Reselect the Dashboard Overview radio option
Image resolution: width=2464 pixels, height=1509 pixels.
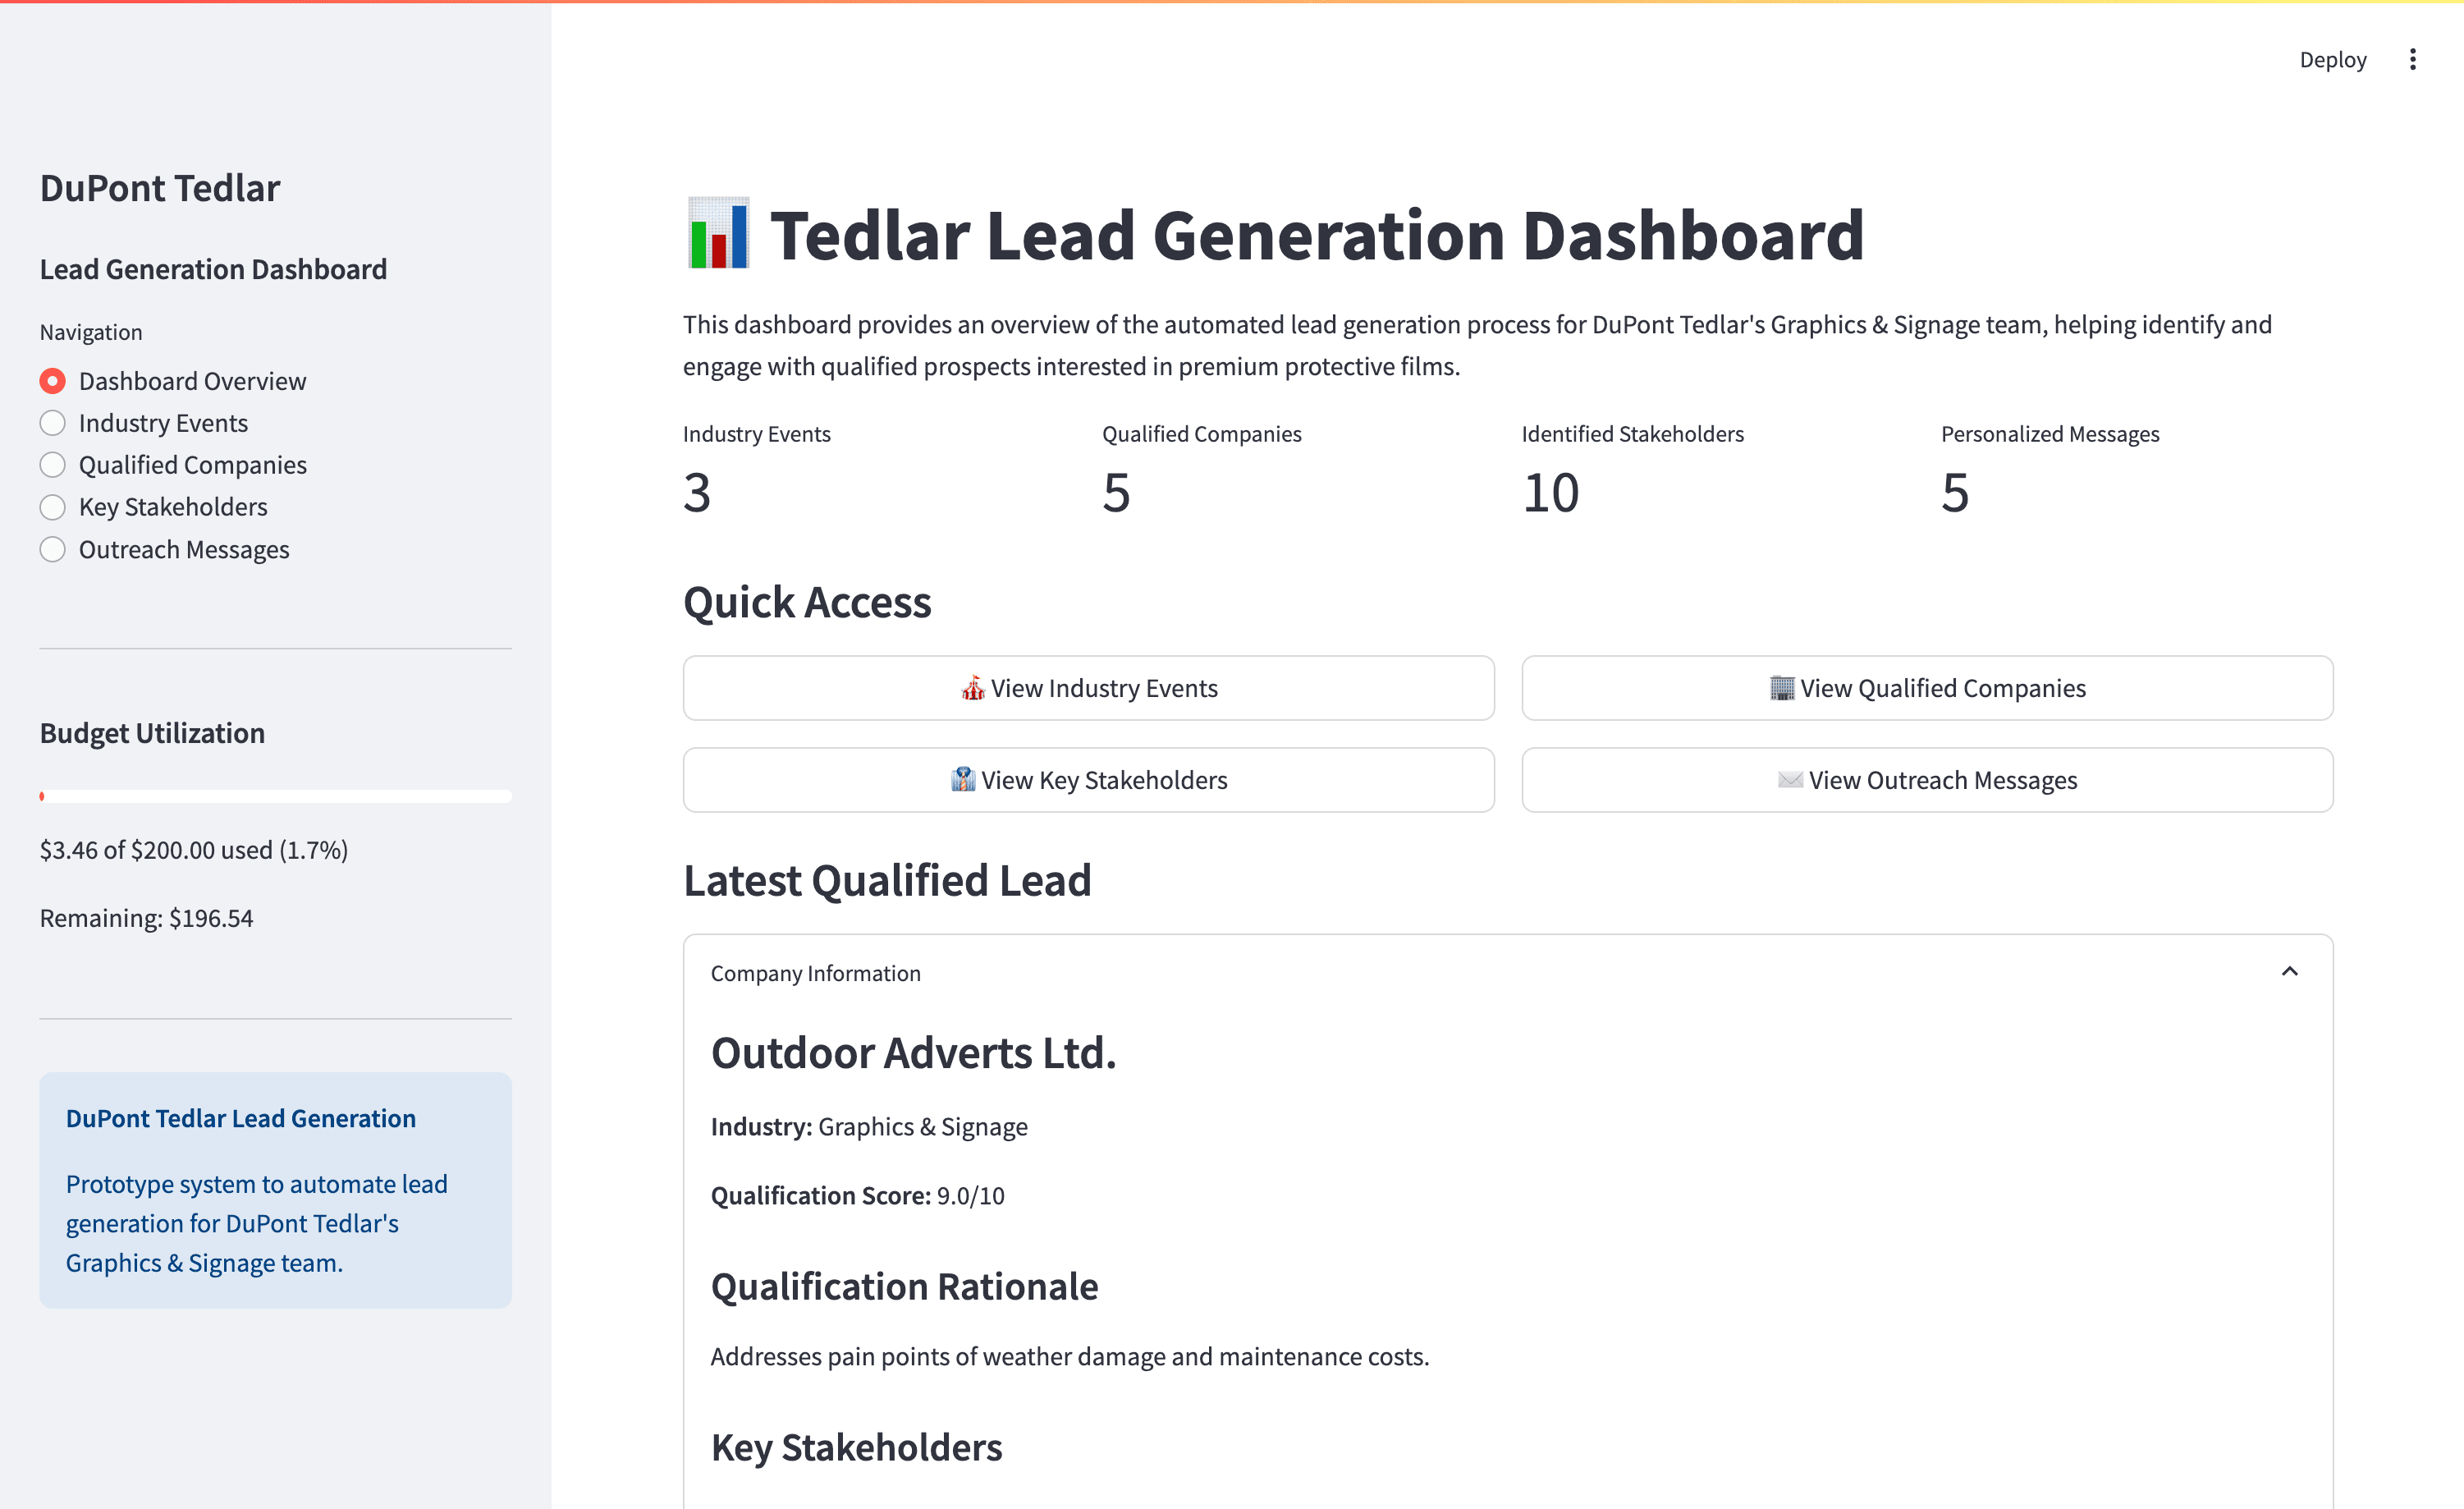52,380
